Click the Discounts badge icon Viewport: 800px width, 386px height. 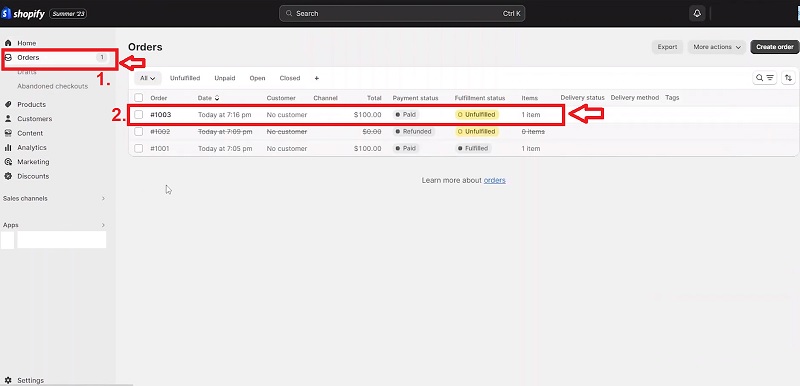pos(8,176)
